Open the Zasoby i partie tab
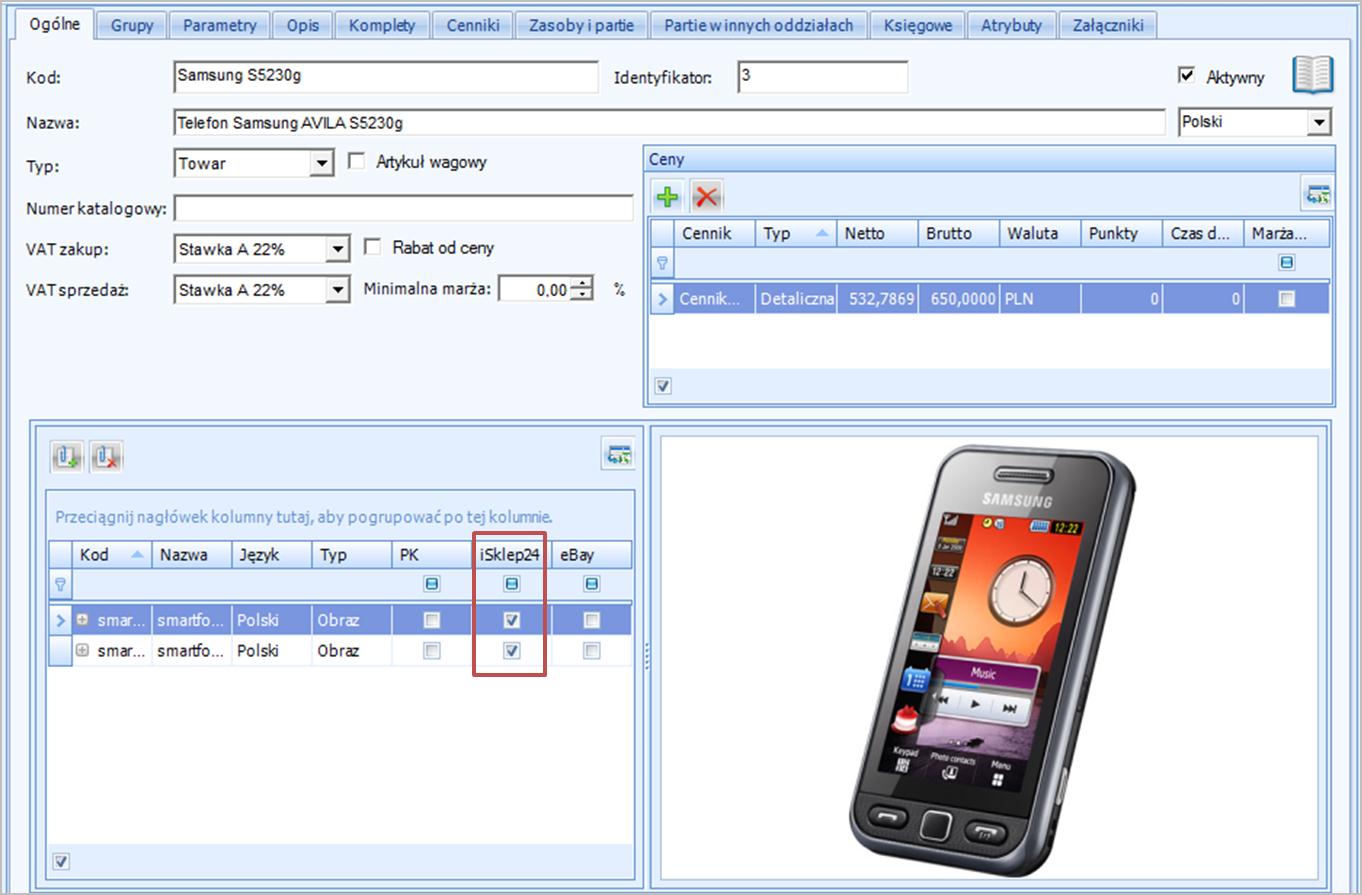This screenshot has width=1362, height=895. [x=581, y=25]
